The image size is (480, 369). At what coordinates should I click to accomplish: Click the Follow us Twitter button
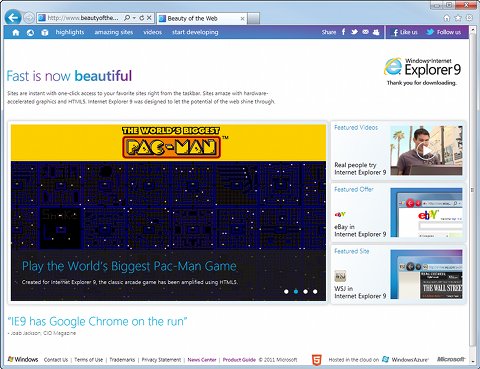(444, 32)
